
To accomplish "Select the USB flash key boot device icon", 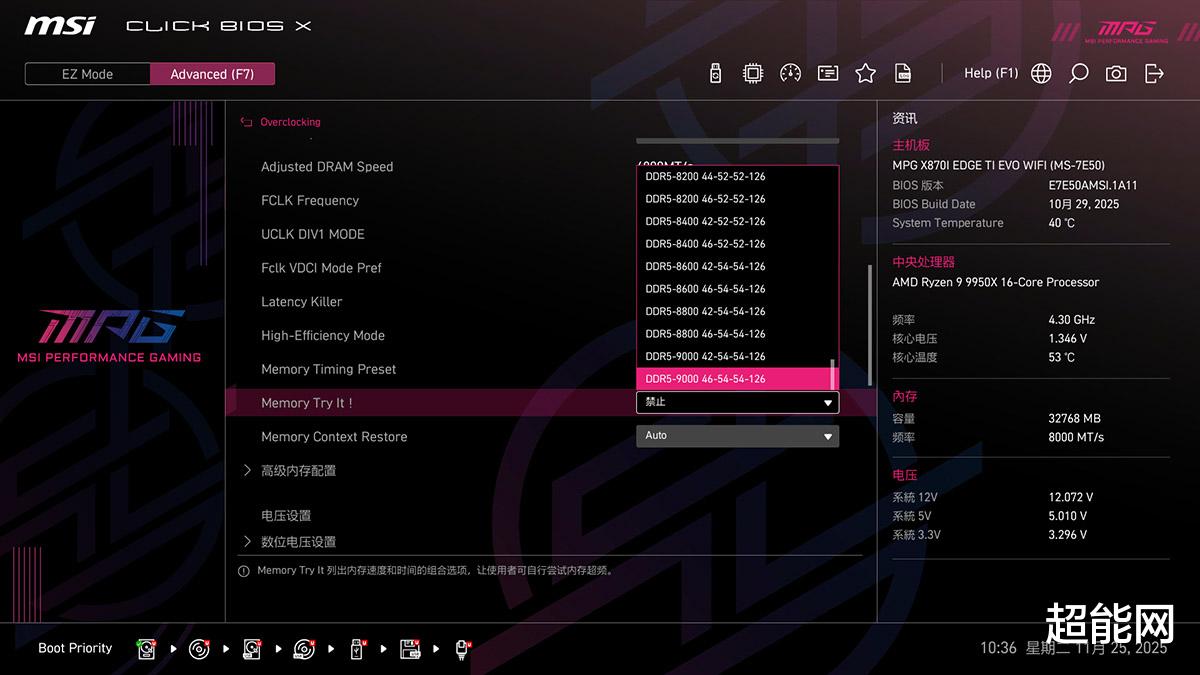I will (358, 649).
